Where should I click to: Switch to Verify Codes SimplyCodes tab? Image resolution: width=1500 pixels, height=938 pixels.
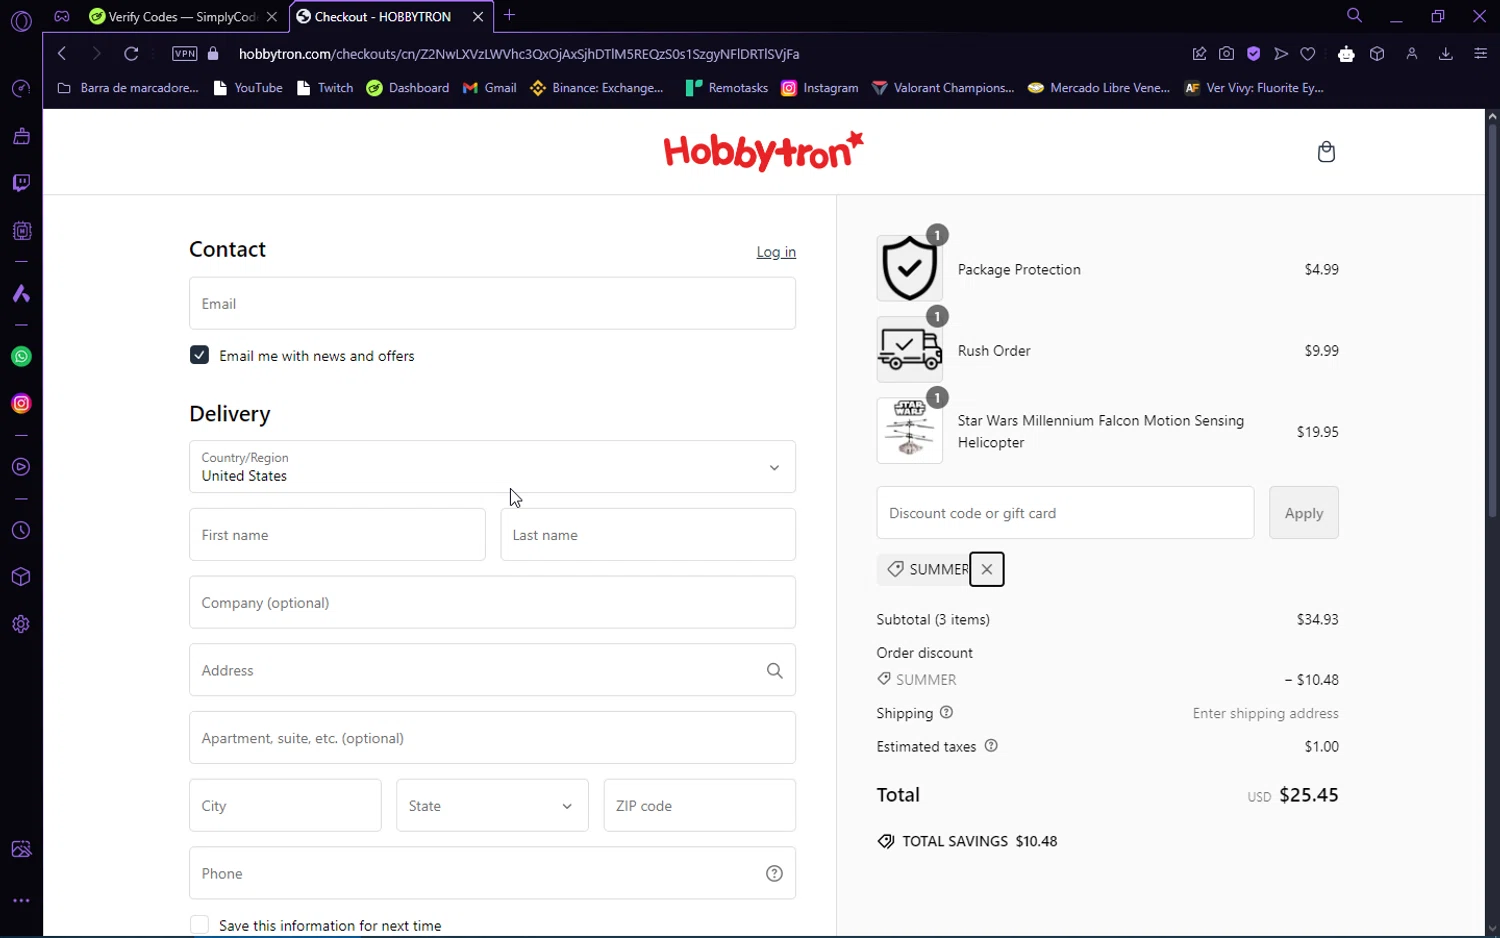click(x=183, y=17)
